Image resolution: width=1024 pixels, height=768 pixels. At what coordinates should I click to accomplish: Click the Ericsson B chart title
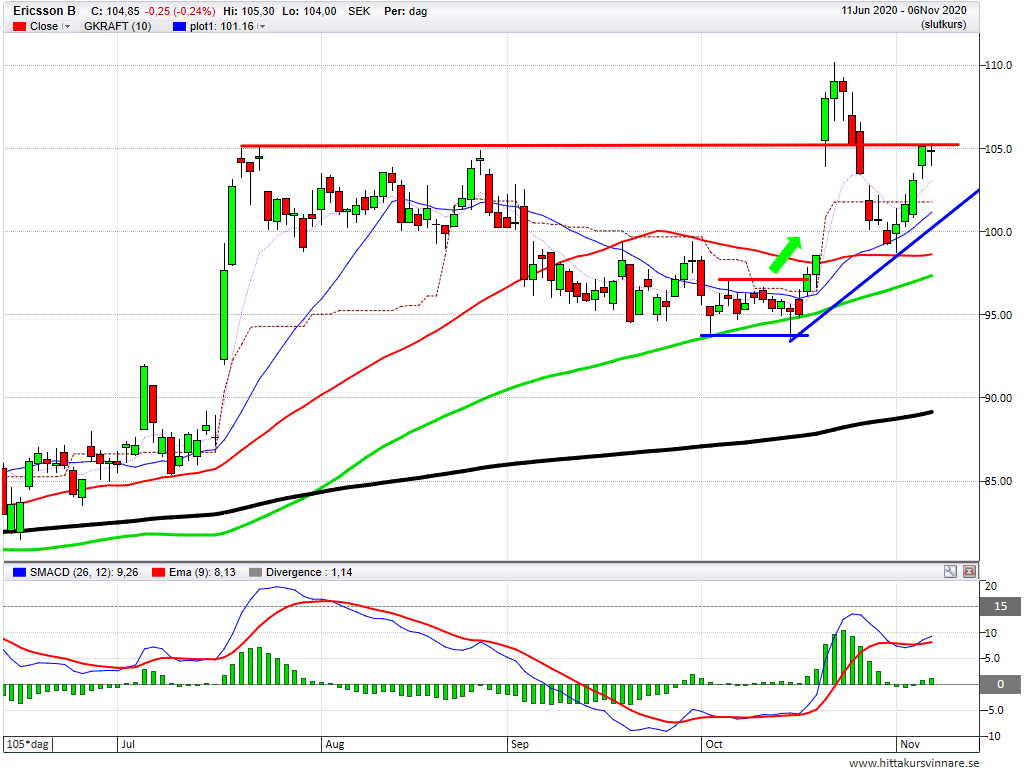(x=44, y=11)
